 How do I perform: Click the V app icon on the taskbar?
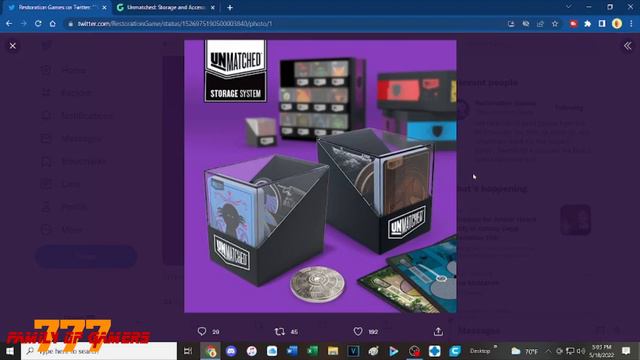pyautogui.click(x=353, y=351)
